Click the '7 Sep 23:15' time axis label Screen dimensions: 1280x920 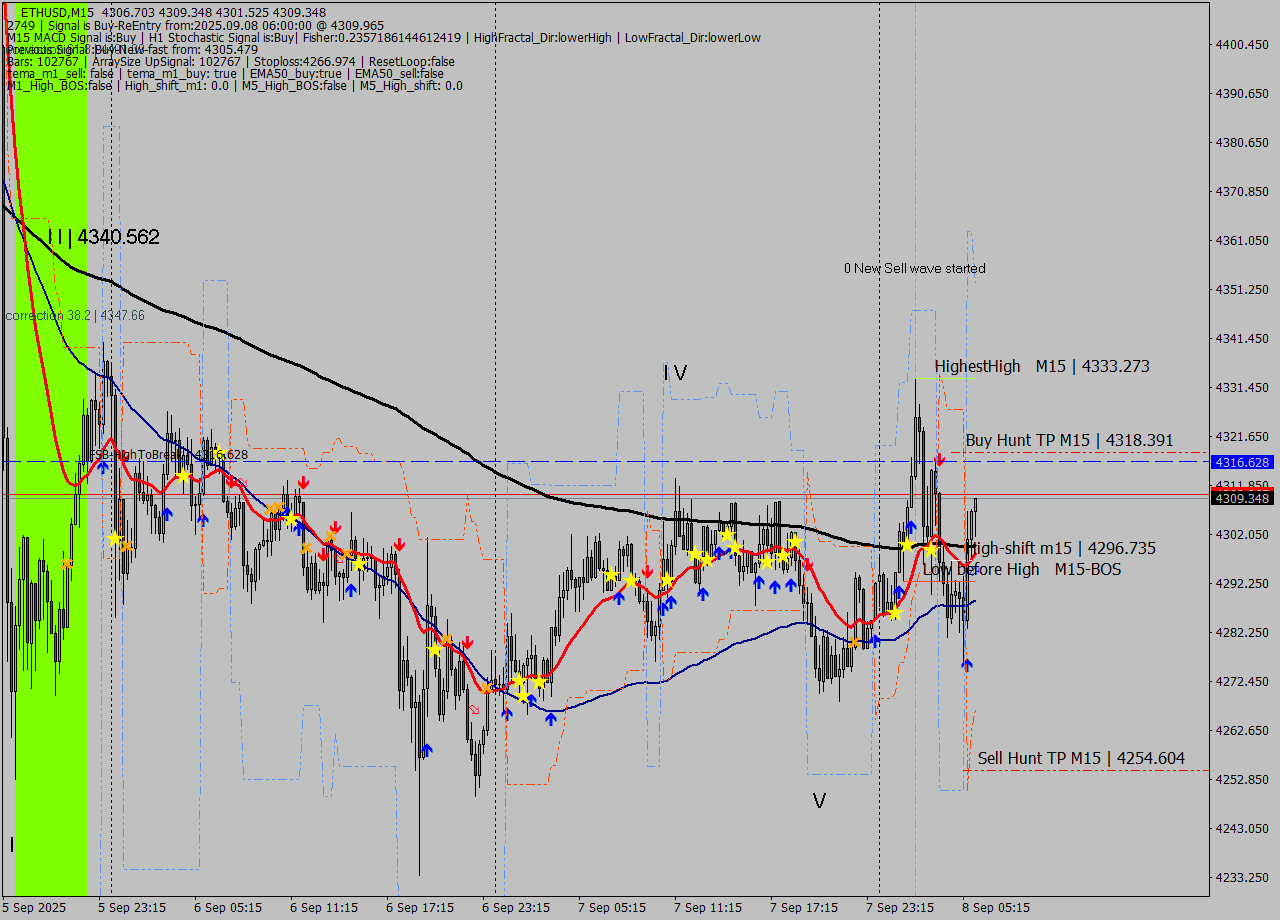click(900, 908)
